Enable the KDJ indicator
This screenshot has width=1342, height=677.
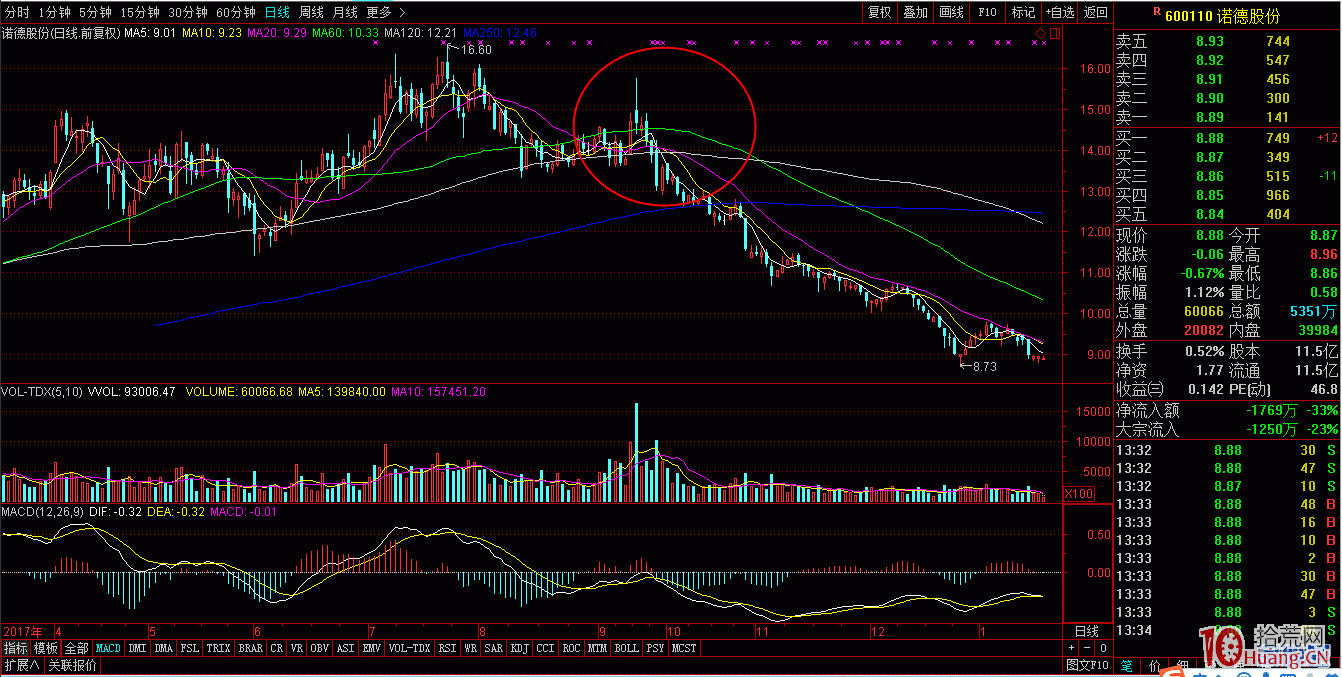point(518,648)
